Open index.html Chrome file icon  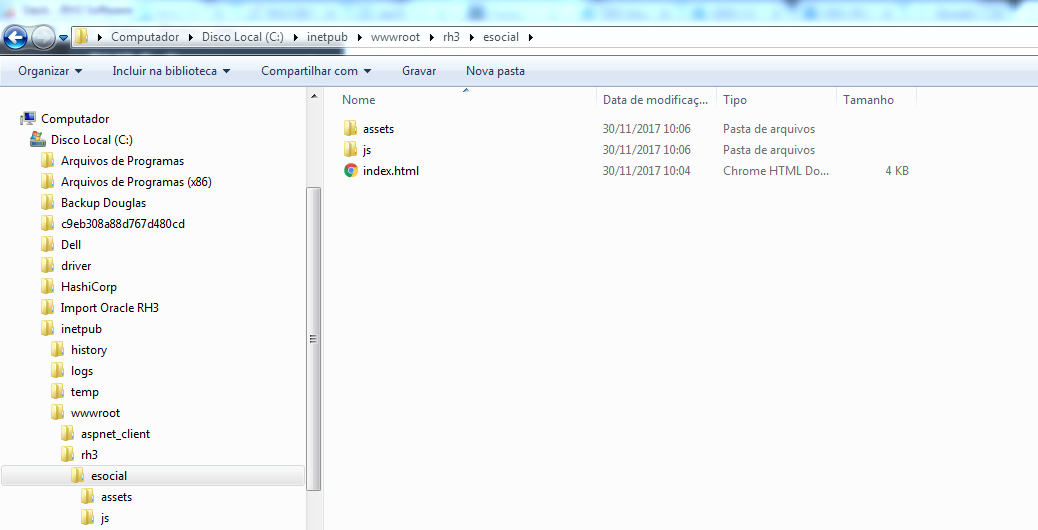tap(351, 171)
